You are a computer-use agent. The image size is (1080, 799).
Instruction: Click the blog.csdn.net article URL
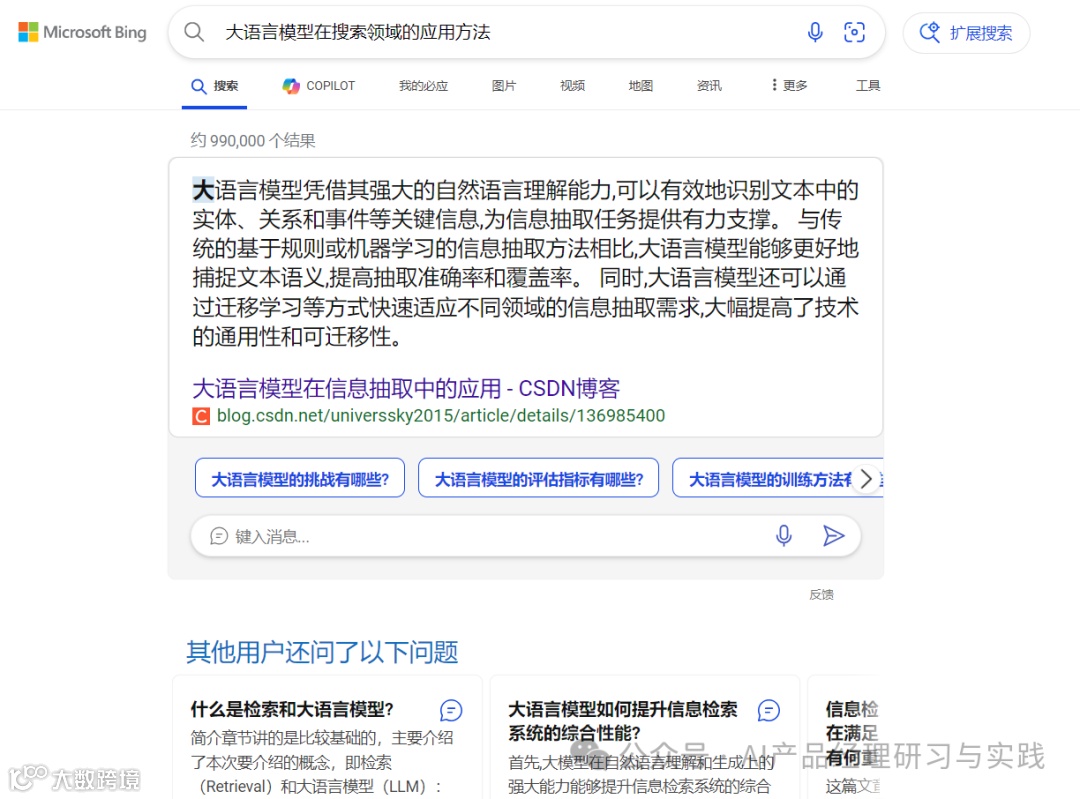[x=441, y=415]
